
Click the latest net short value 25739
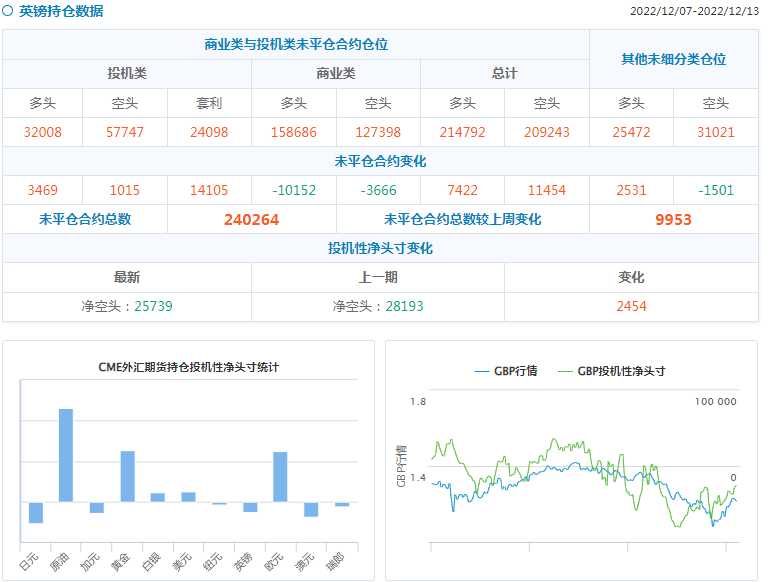point(127,306)
